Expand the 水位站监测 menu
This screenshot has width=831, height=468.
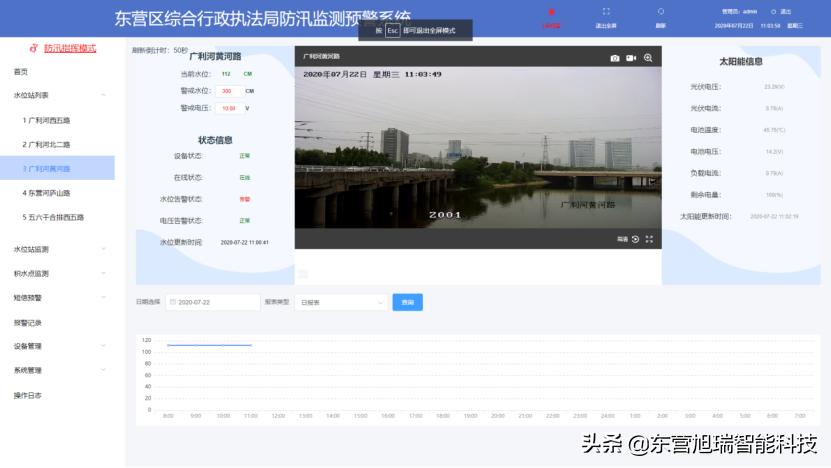tap(57, 249)
